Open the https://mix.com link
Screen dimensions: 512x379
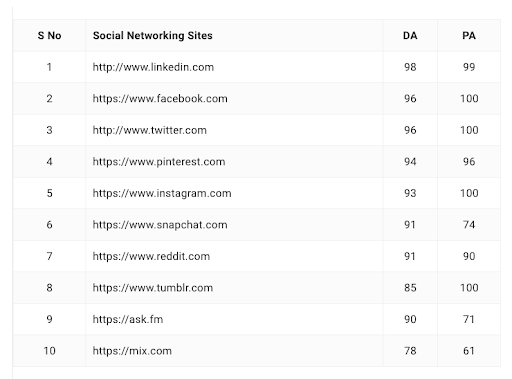click(132, 351)
